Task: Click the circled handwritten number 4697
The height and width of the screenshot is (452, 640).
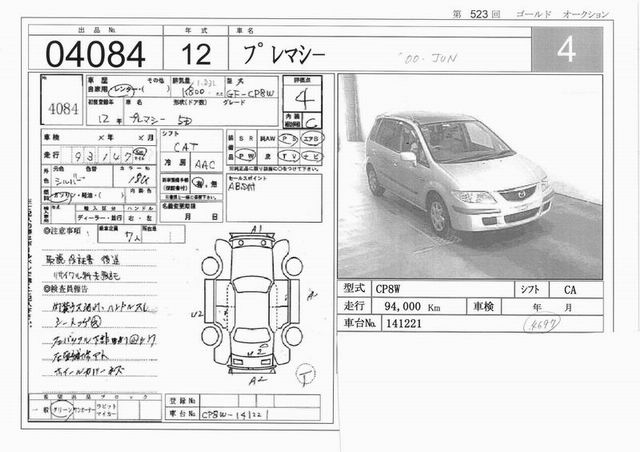Action: click(x=542, y=325)
